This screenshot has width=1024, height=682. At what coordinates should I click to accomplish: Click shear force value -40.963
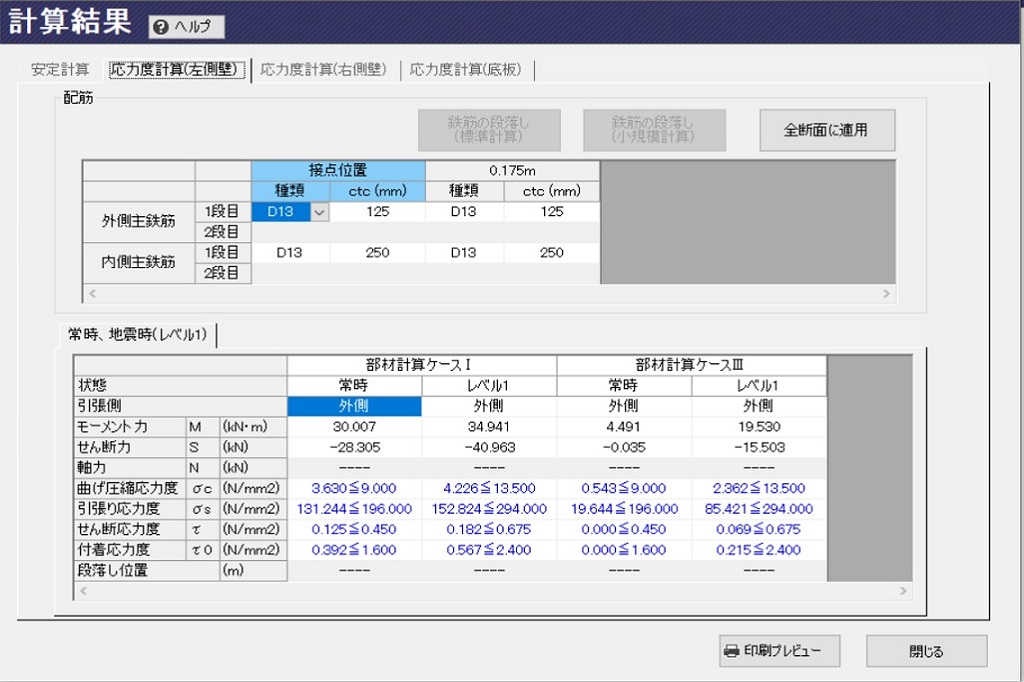[489, 447]
